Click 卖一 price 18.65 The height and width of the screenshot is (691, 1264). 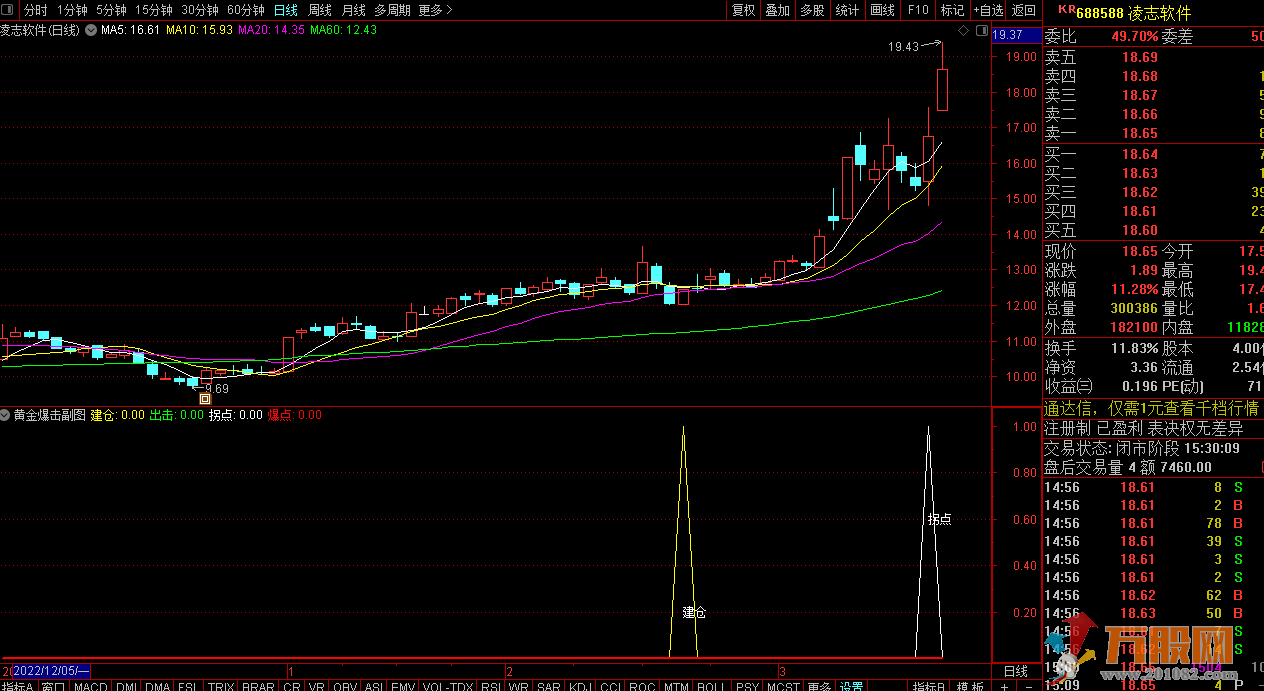click(x=1140, y=133)
